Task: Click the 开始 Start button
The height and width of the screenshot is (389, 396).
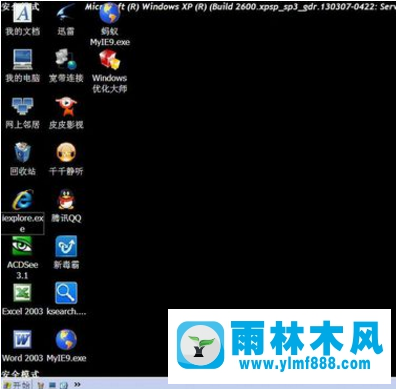Action: [17, 385]
